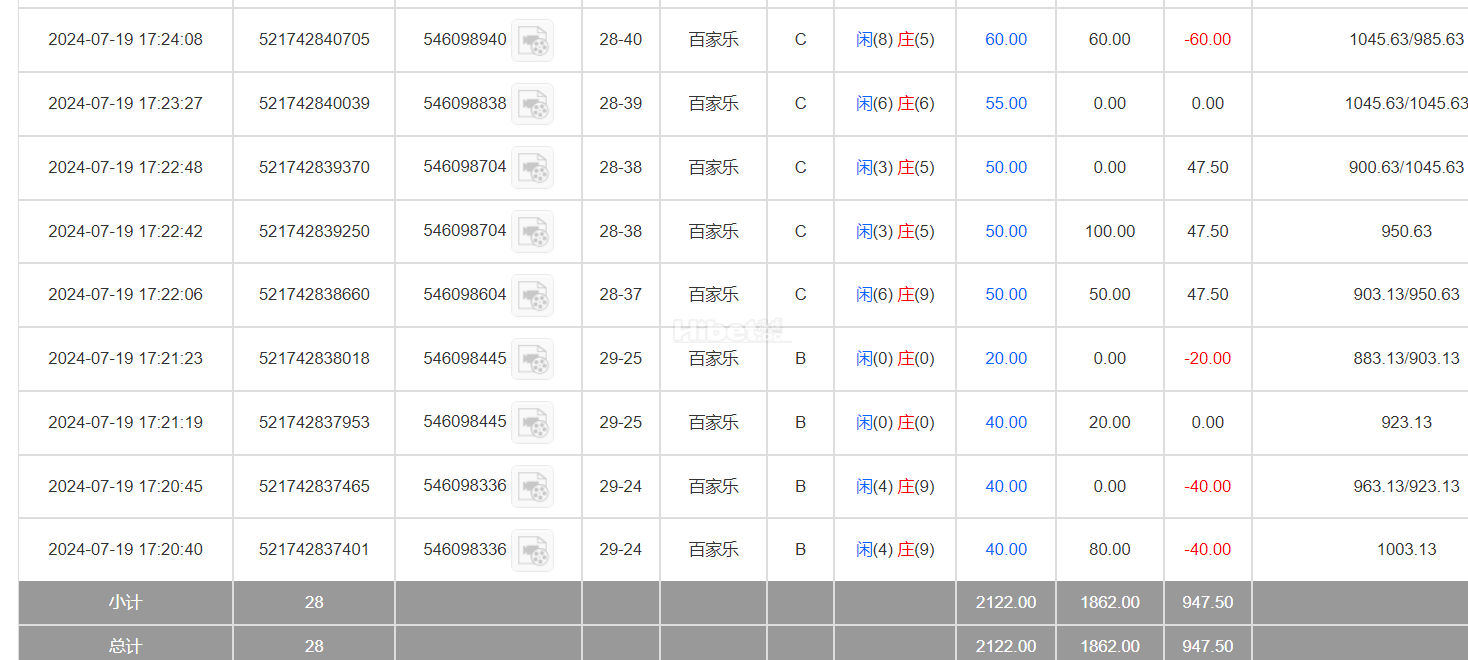Click bet amount 60.00 link
Image resolution: width=1468 pixels, height=660 pixels.
(x=1006, y=40)
